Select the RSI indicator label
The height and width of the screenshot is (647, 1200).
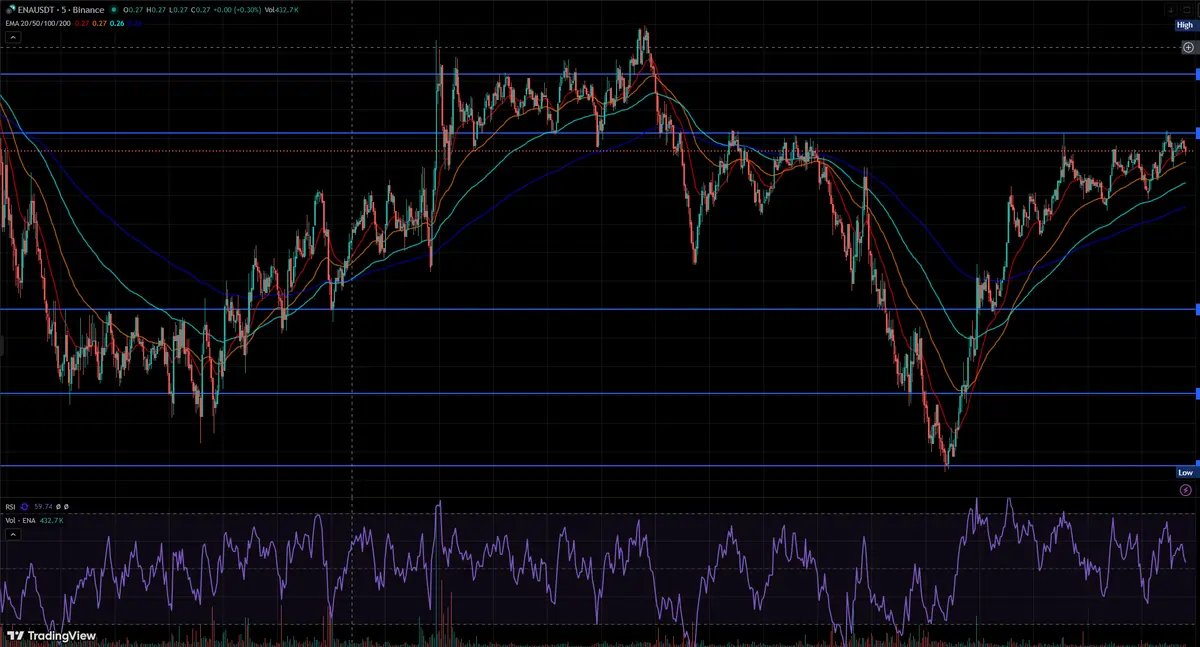click(x=10, y=507)
